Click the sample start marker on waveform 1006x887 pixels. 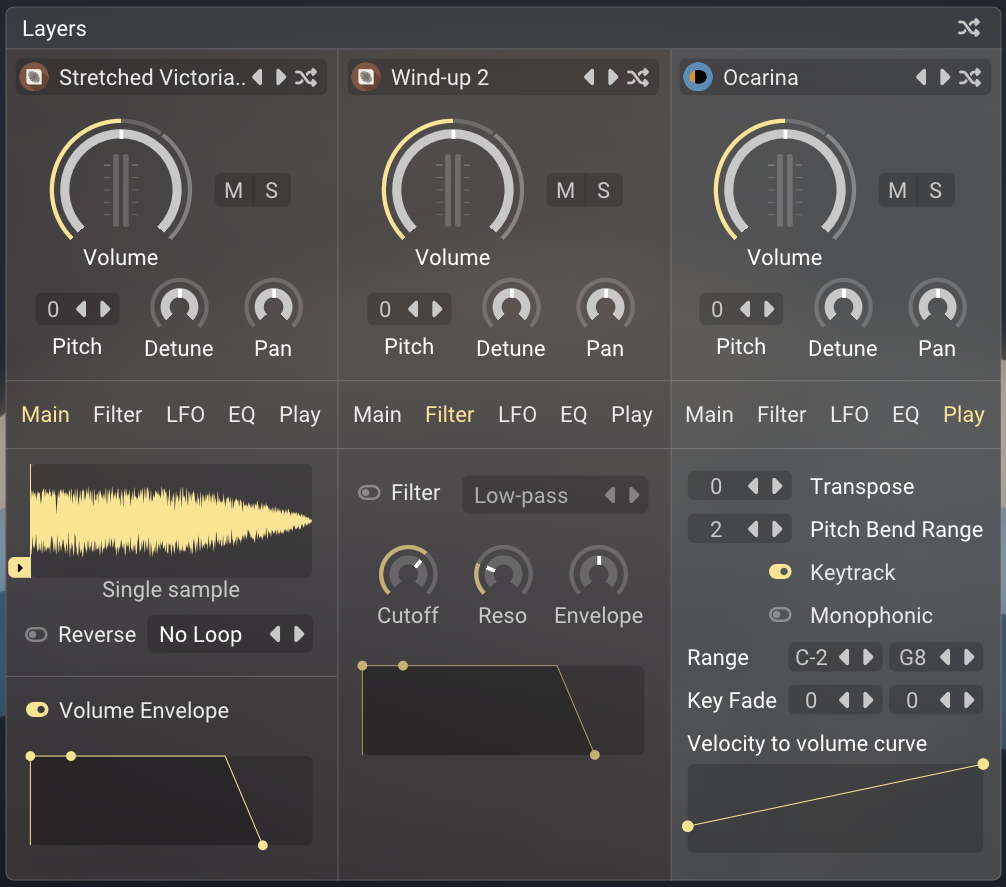pos(19,568)
